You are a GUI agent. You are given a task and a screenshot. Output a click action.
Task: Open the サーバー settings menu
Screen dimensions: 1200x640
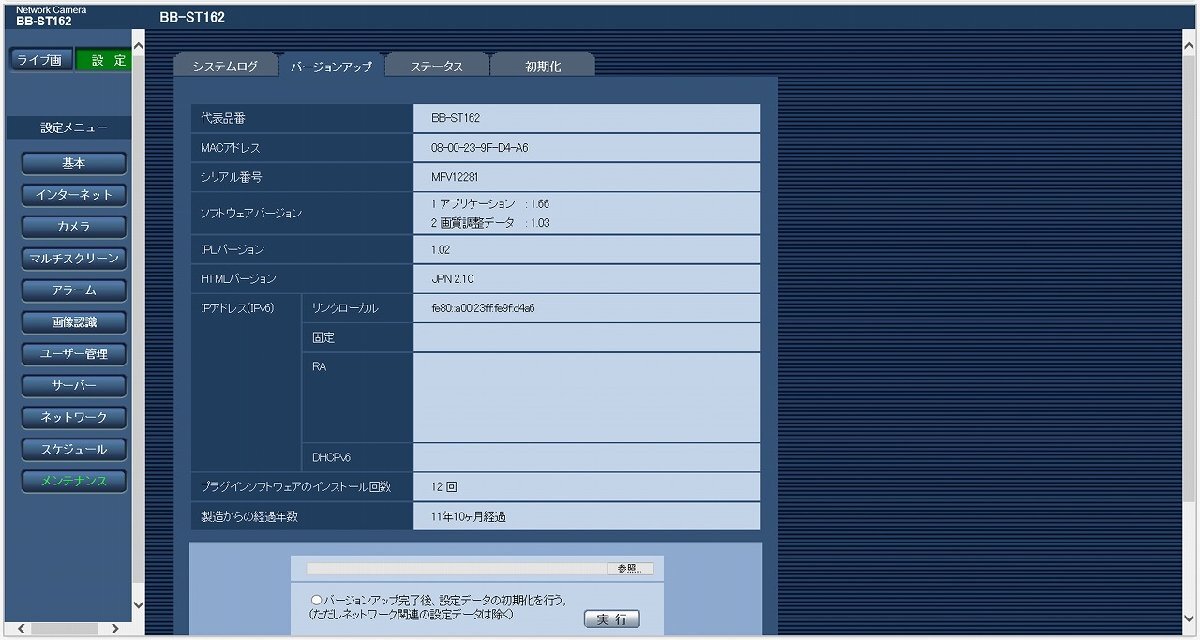pos(75,386)
